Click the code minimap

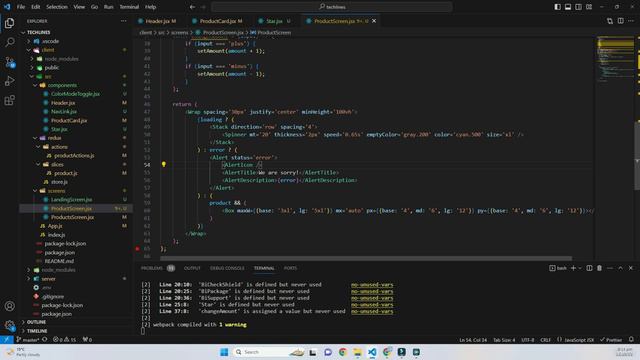point(616,59)
